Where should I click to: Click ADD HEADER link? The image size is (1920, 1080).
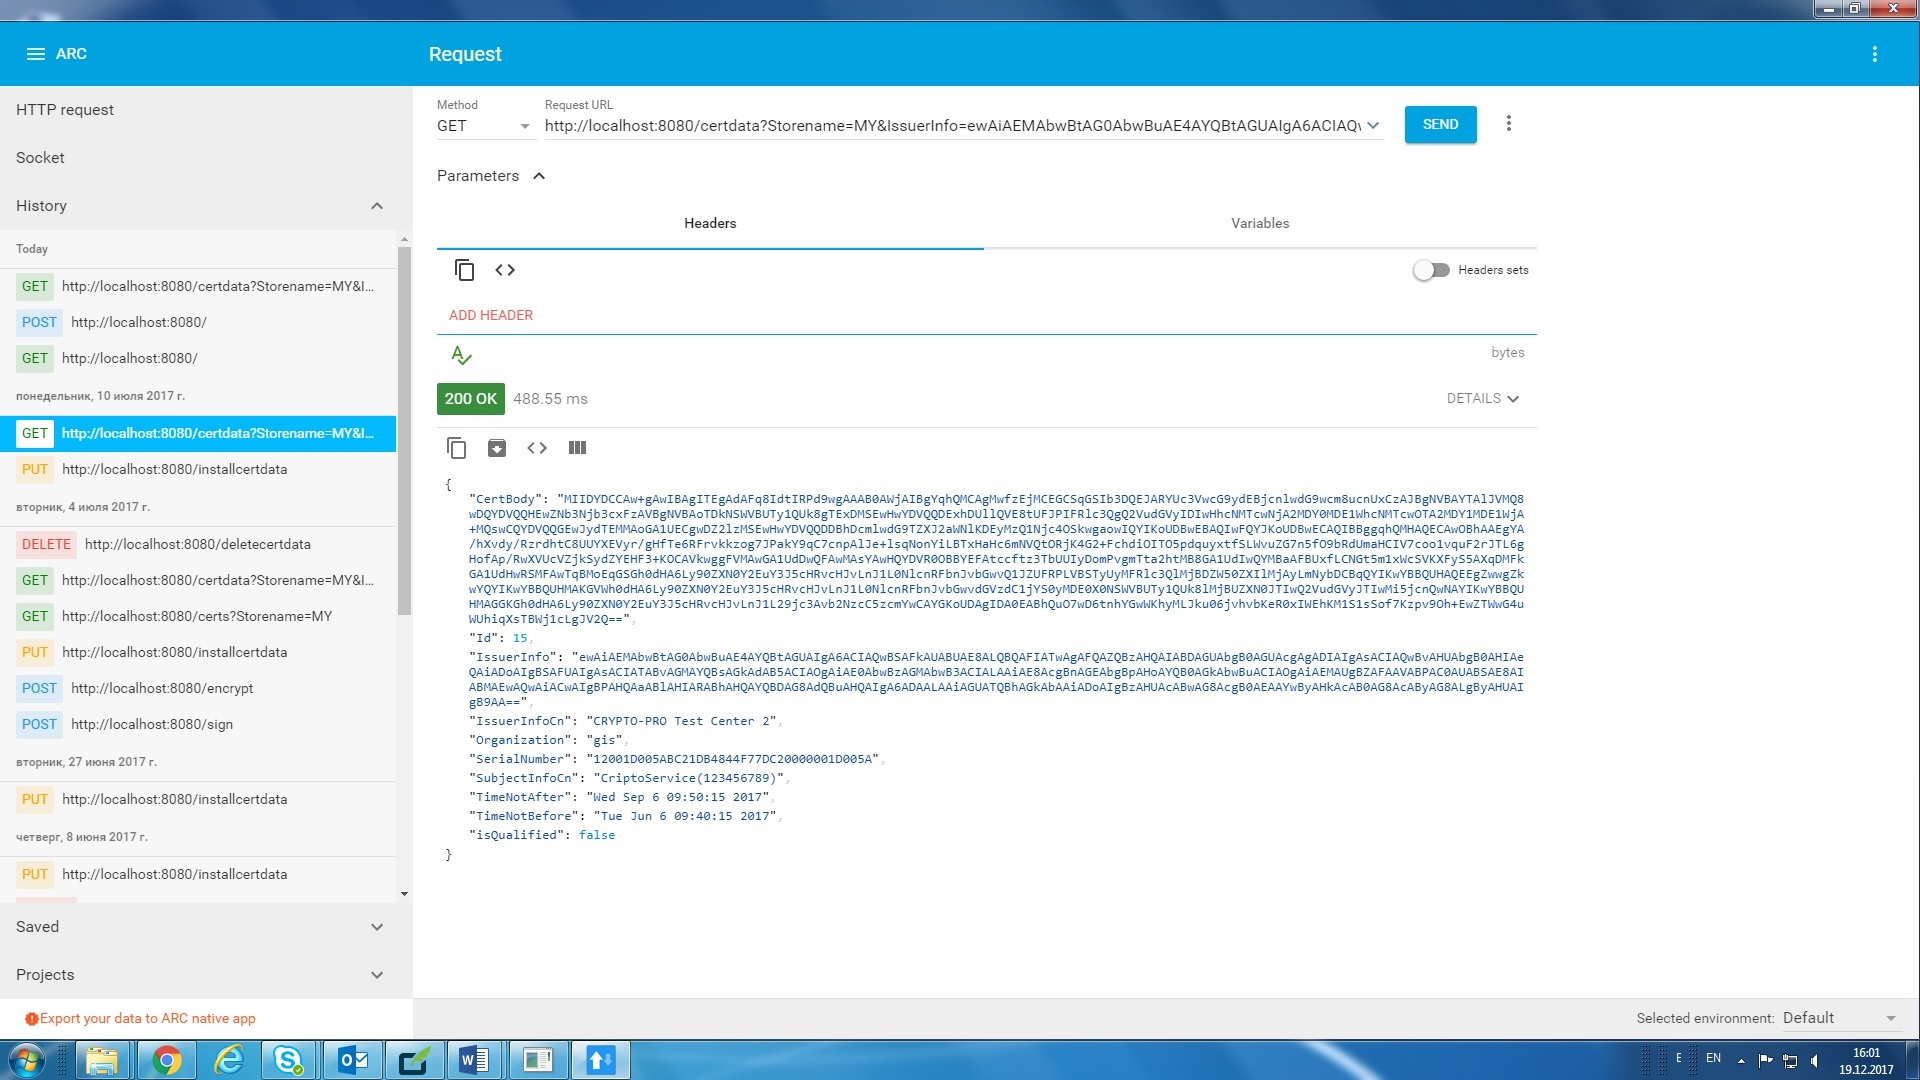[490, 315]
